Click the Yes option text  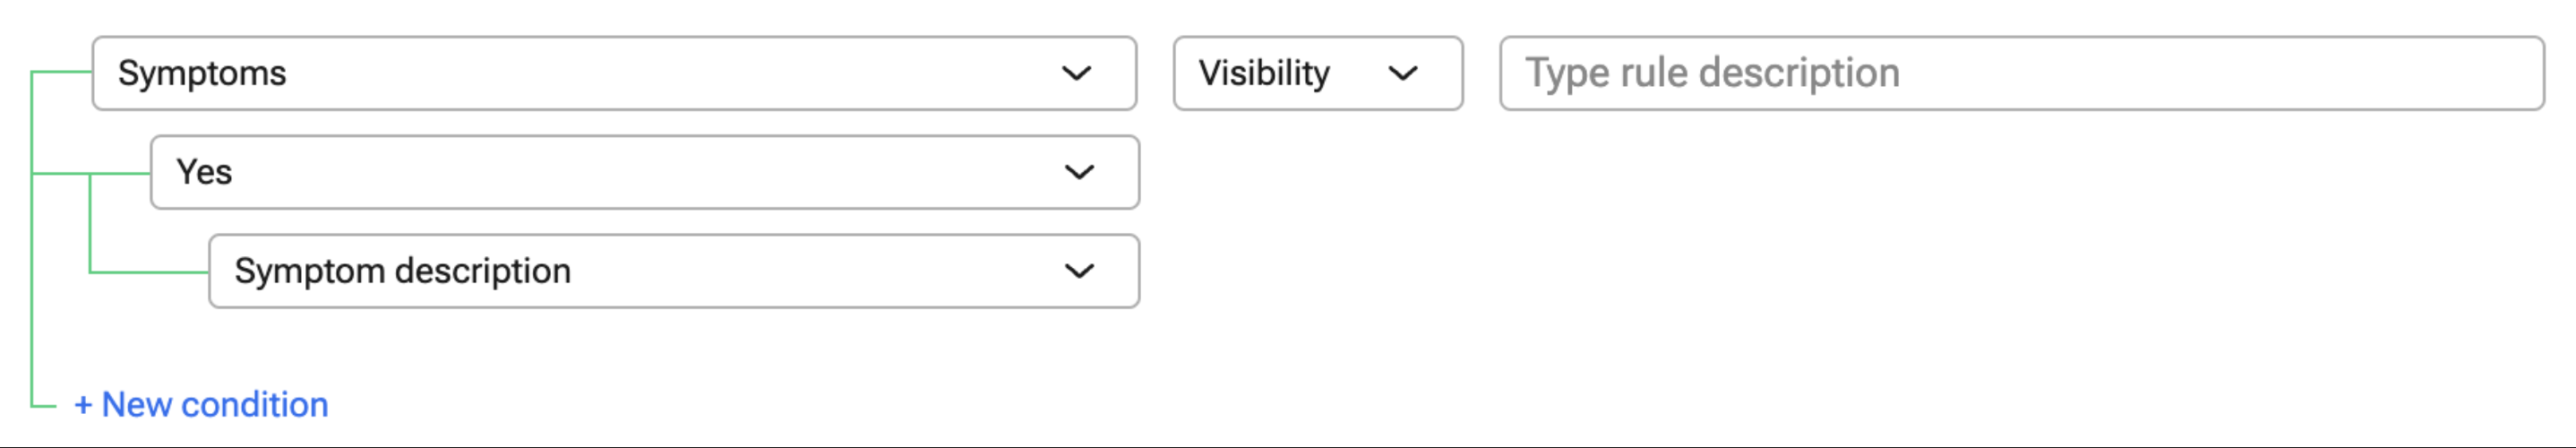[204, 172]
